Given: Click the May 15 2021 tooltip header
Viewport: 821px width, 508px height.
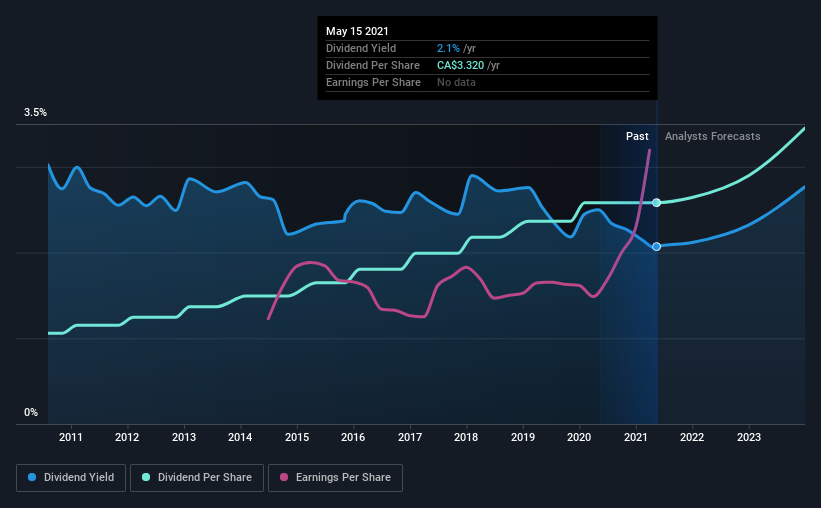Looking at the screenshot, I should tap(357, 31).
